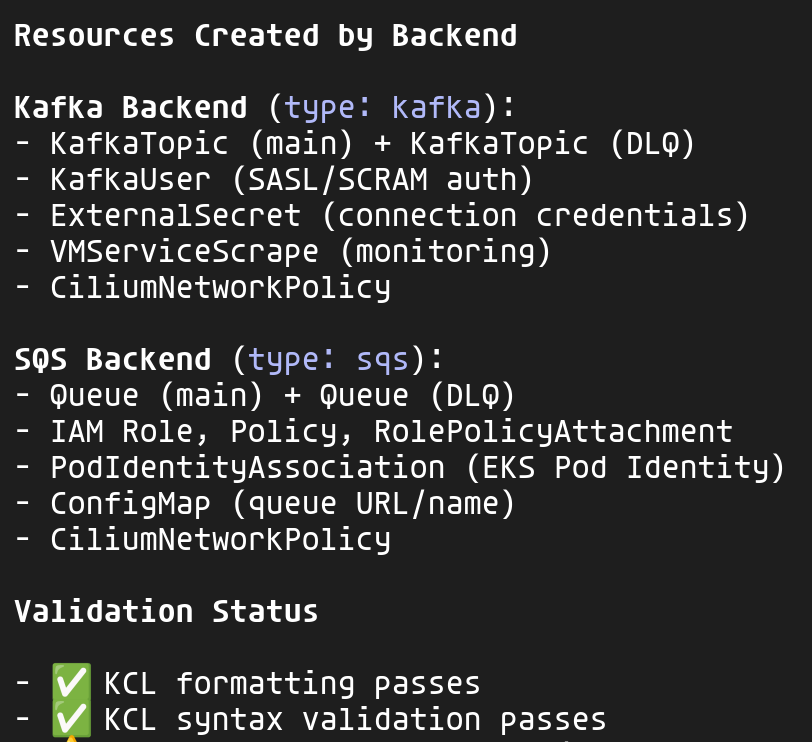Screen dimensions: 812x742
Task: Click the green checkmark beside KCL formatting passes
Action: pos(70,683)
